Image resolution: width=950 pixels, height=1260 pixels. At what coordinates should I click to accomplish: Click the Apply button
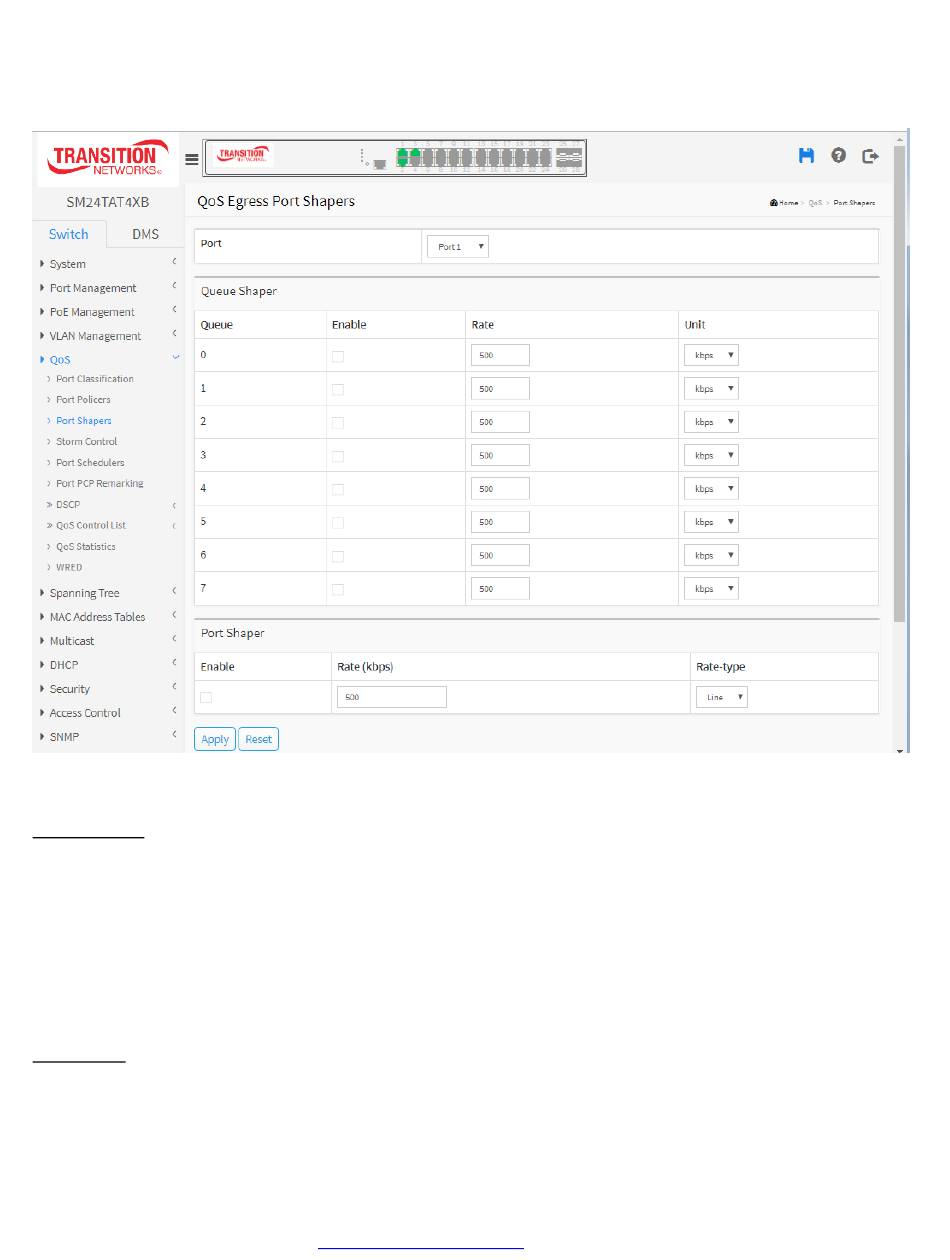(215, 740)
